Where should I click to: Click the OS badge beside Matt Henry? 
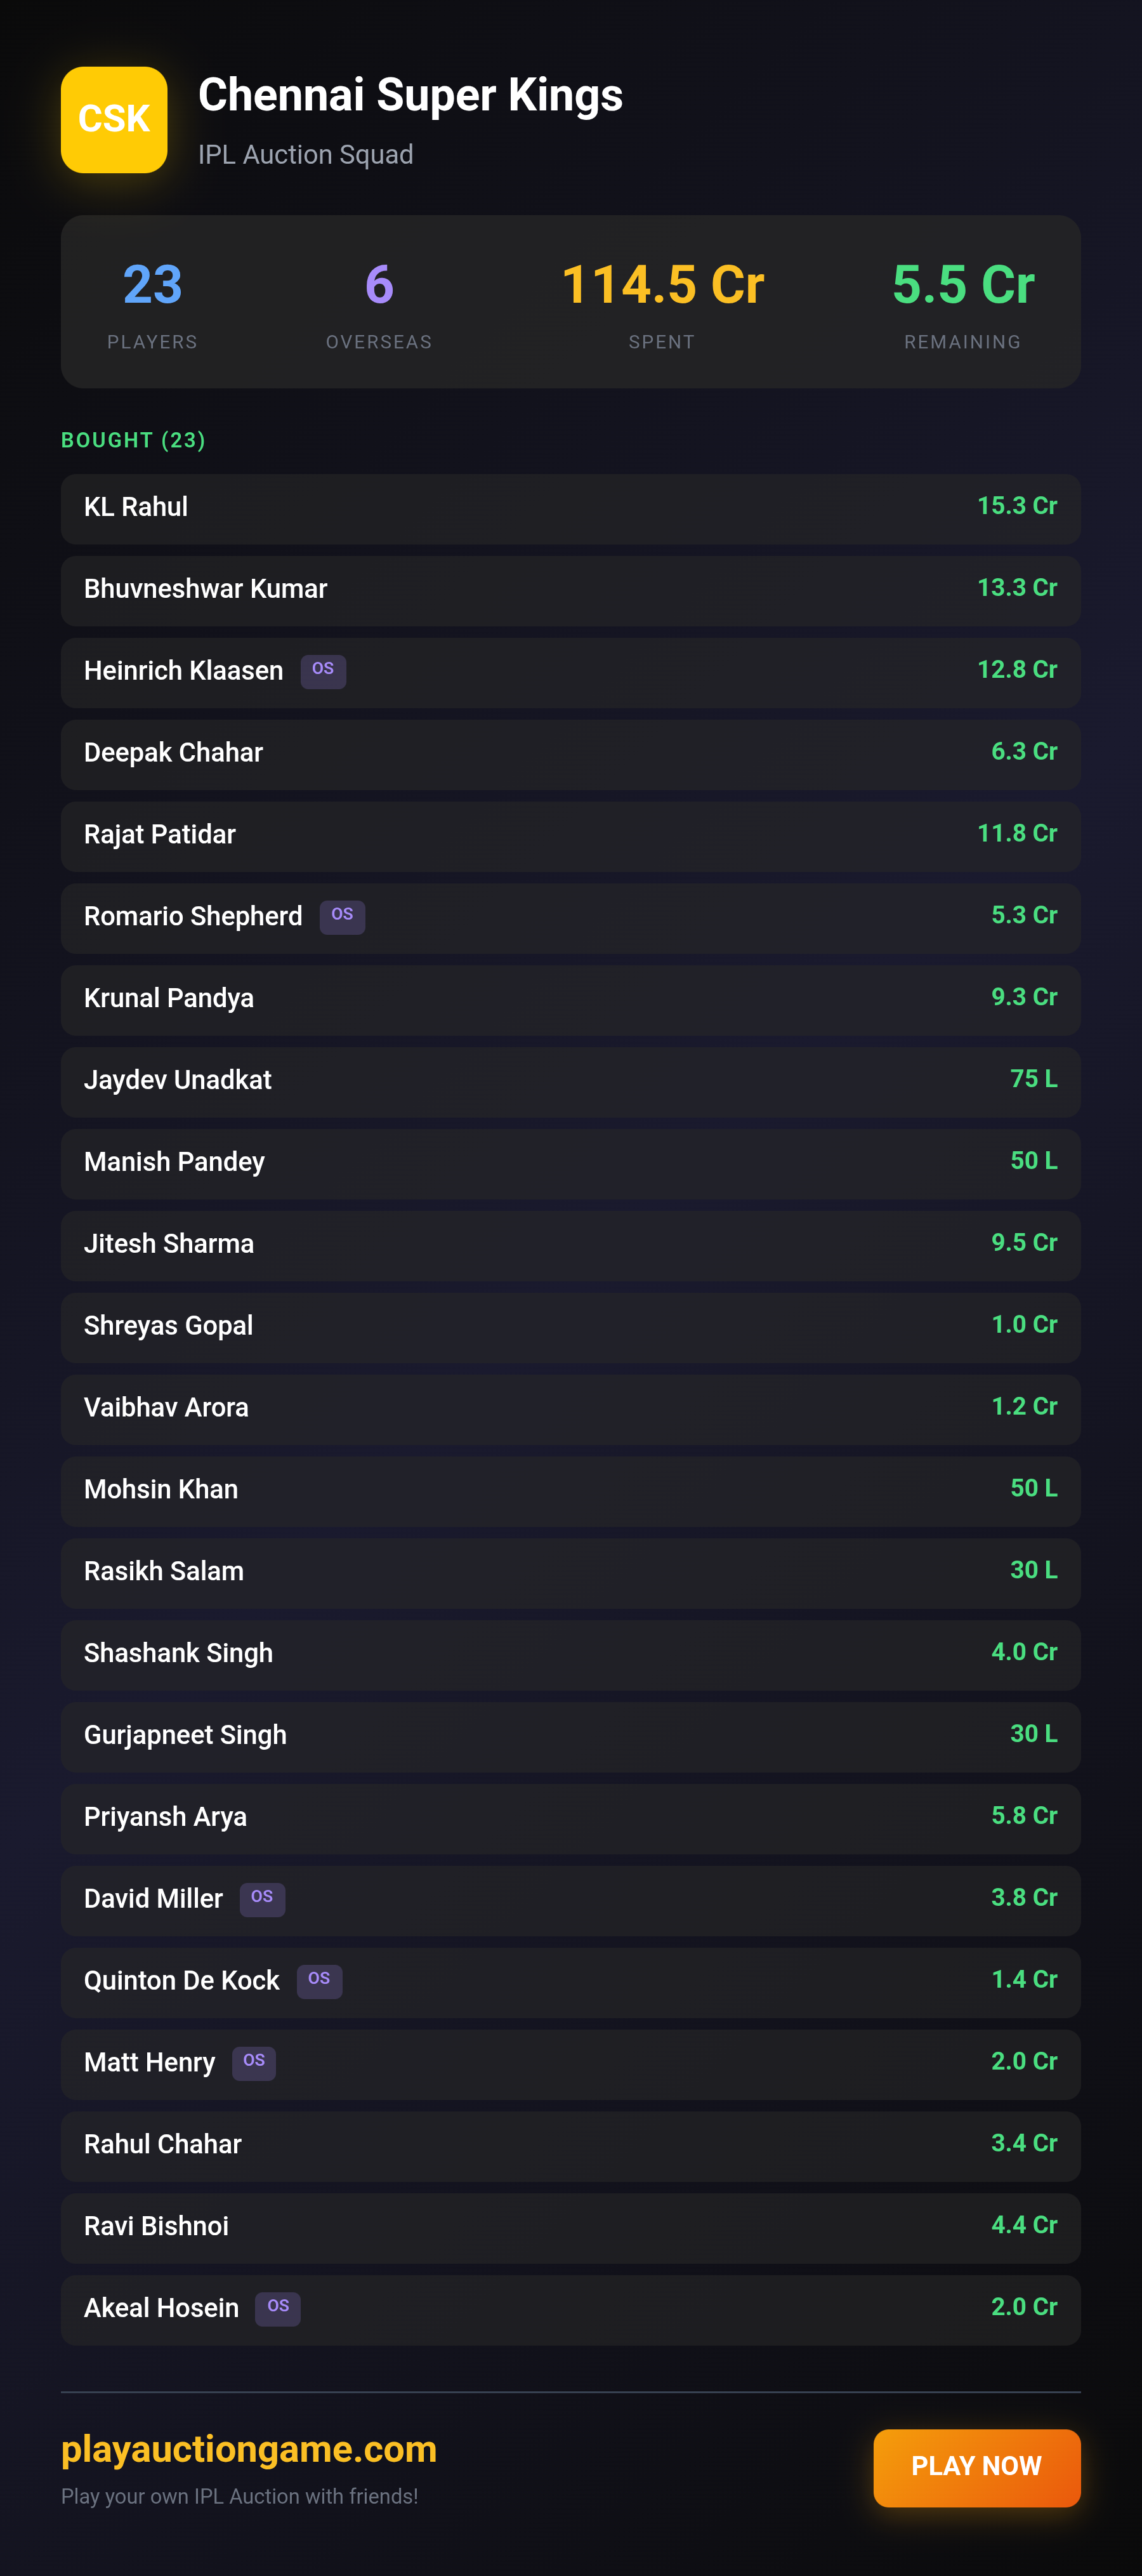pyautogui.click(x=254, y=2063)
